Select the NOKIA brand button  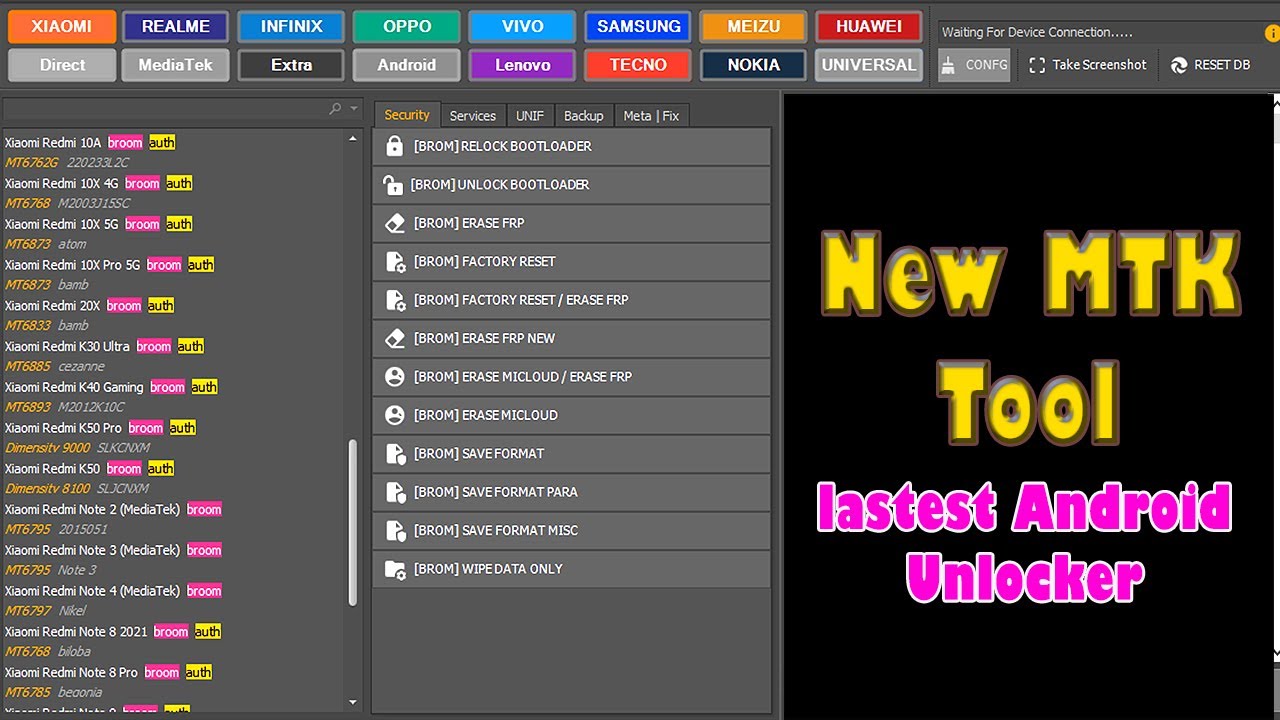click(x=754, y=65)
